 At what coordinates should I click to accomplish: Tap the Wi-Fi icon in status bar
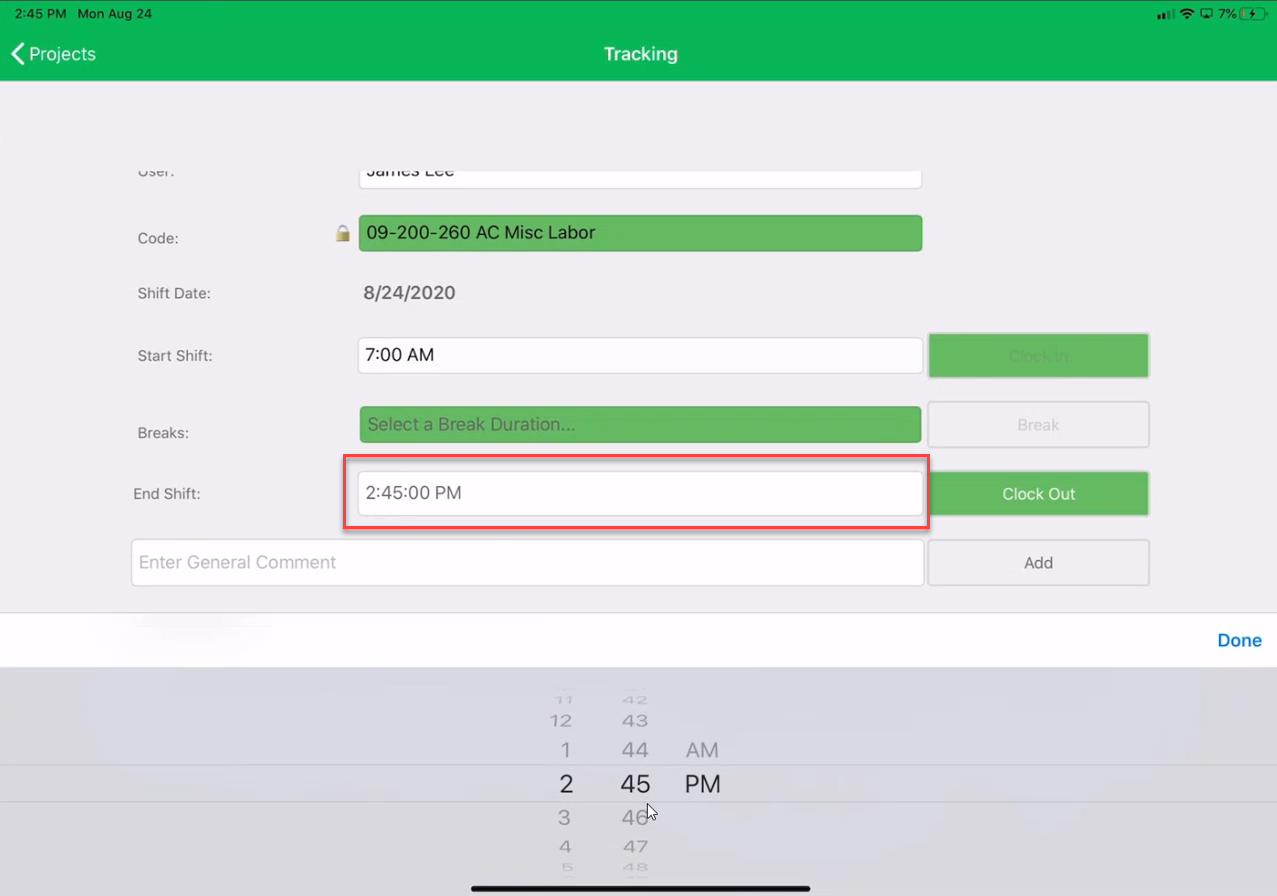click(x=1187, y=14)
